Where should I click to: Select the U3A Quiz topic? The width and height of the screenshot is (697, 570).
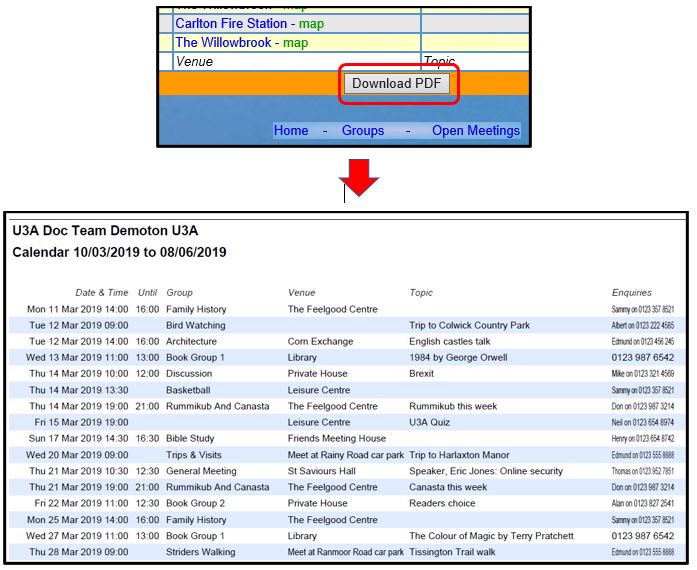pyautogui.click(x=431, y=422)
